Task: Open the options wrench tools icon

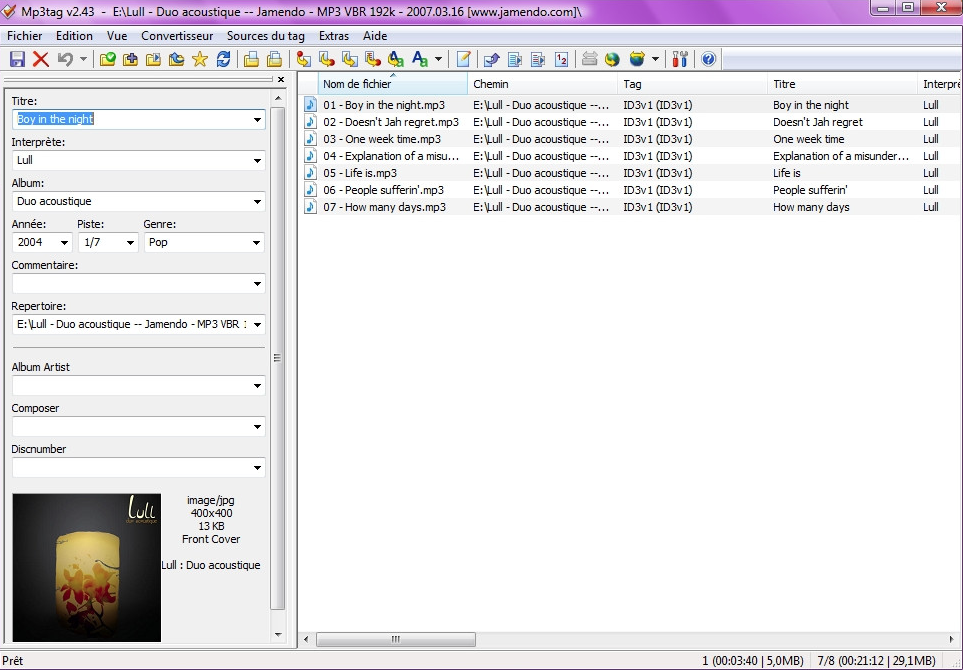Action: [x=680, y=60]
